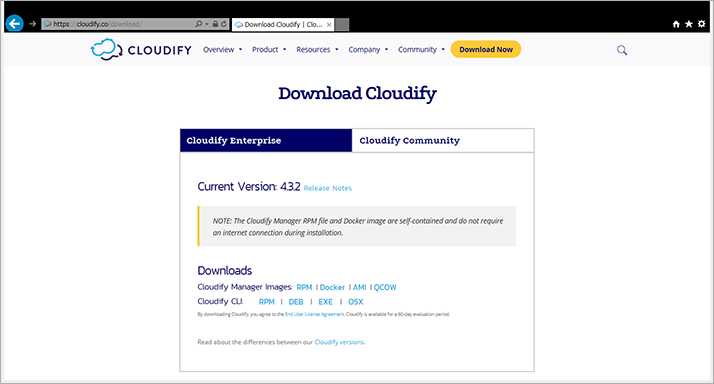
Task: Download the Cloudify CLI RPM package
Action: [x=266, y=302]
